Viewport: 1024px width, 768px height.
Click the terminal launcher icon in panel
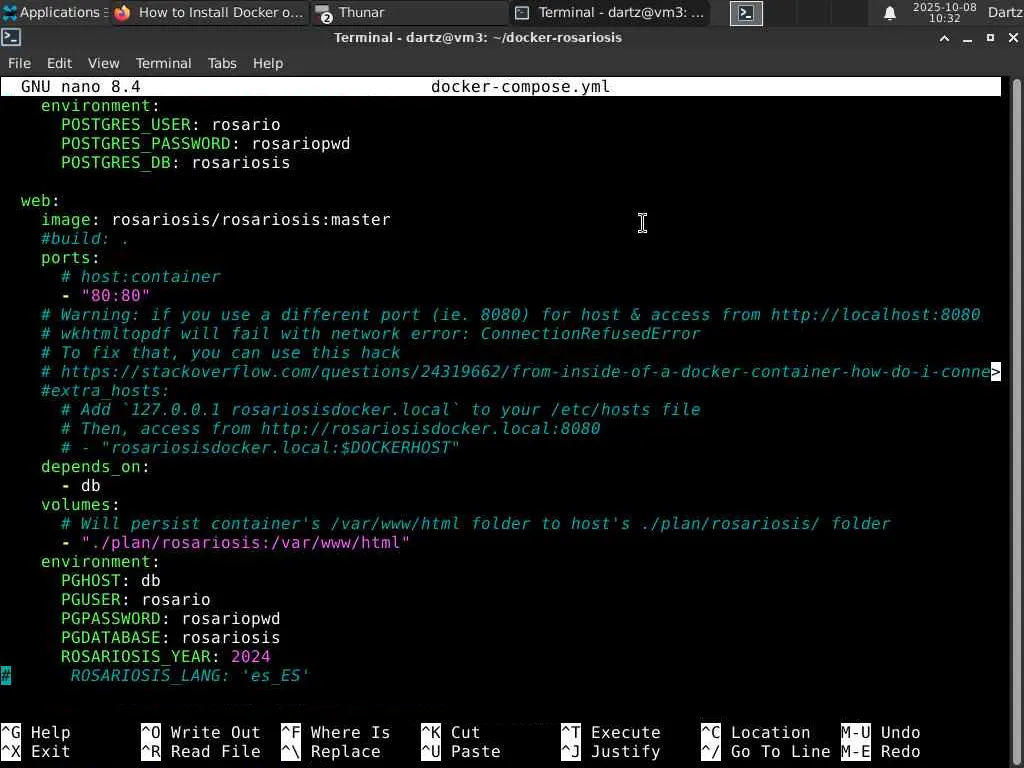(x=746, y=13)
